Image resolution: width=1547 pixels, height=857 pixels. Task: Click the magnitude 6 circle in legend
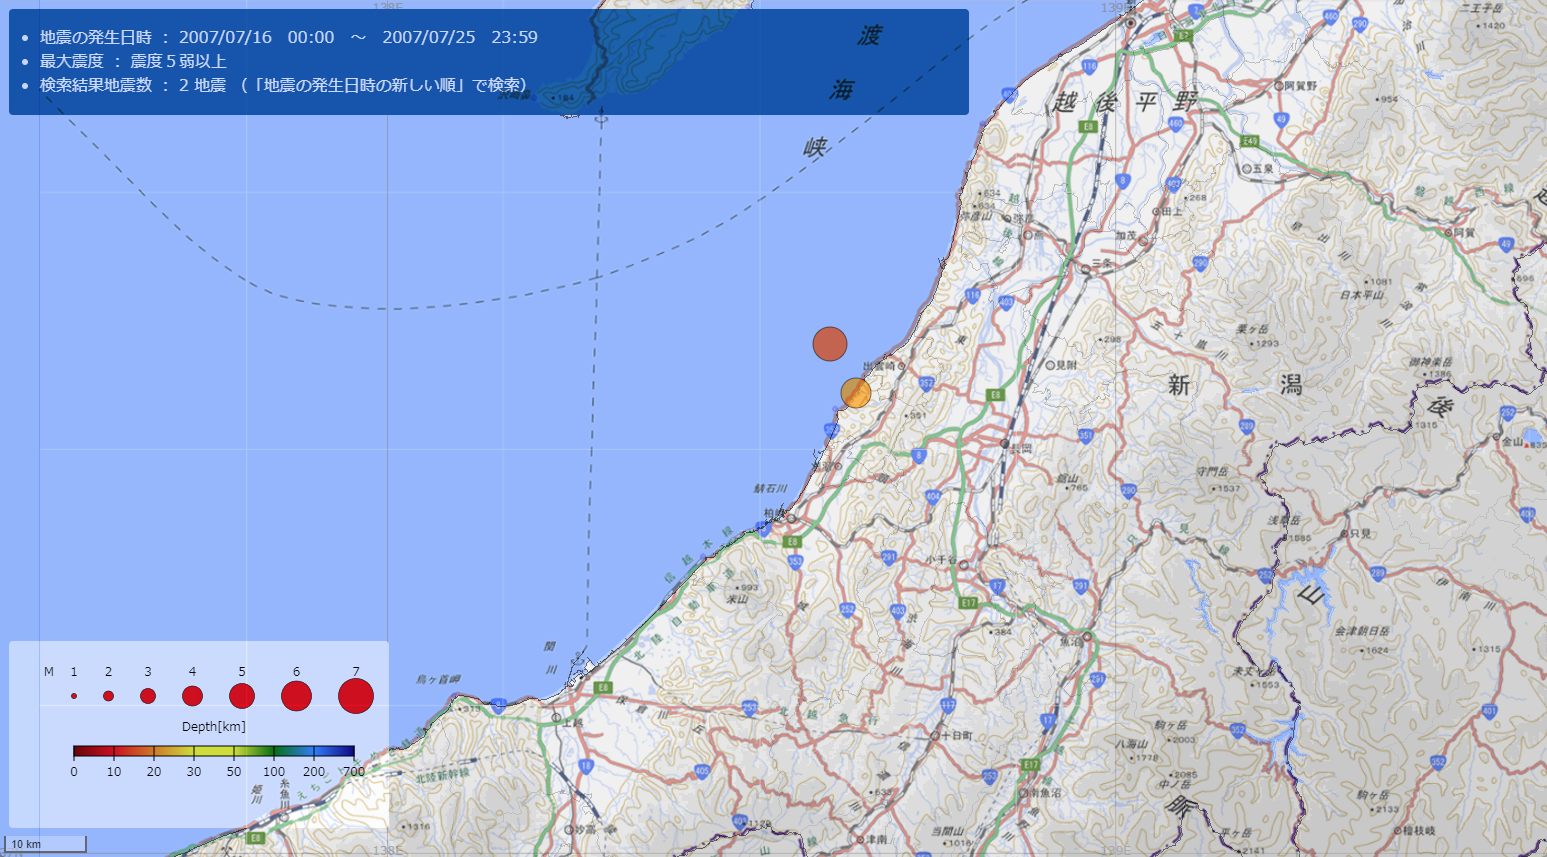[296, 696]
